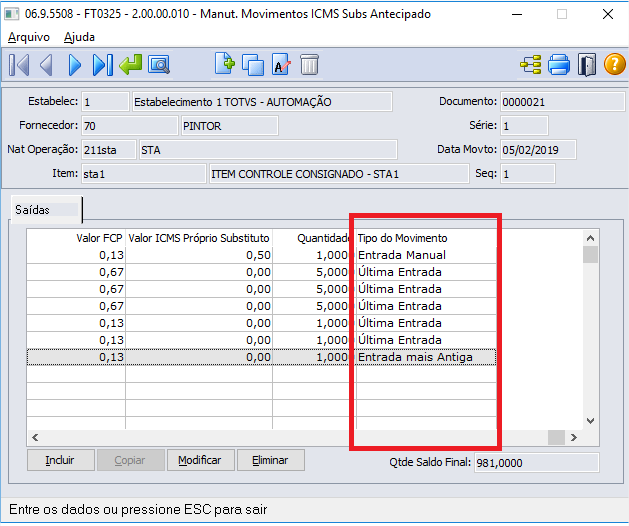Click the Data Movto field 05/02/2019
The height and width of the screenshot is (526, 629).
coord(538,150)
